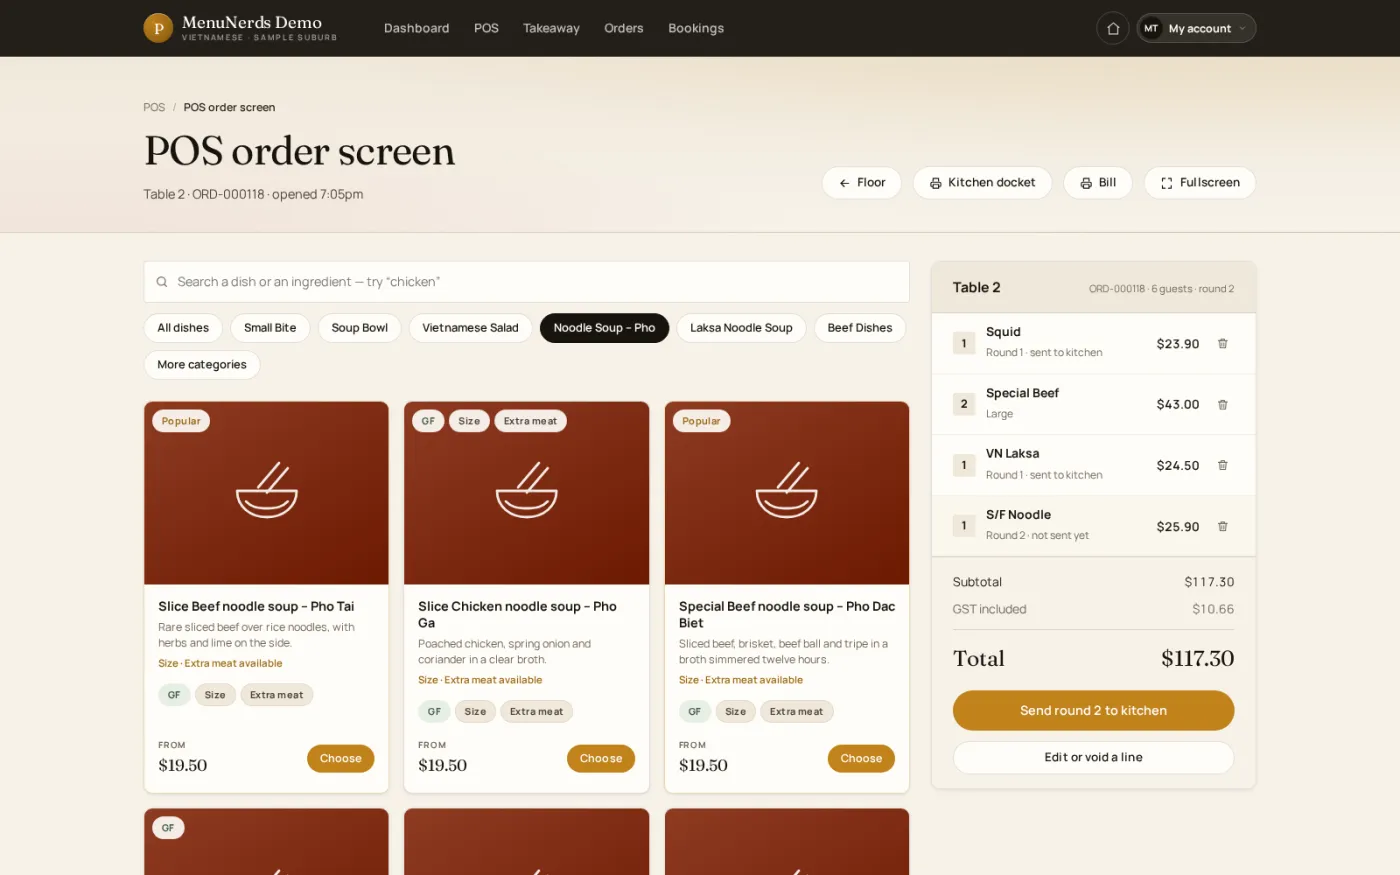Screen dimensions: 1400x875
Task: Click 'Slice Beef noodle soup – Pho Tai' title
Action: tap(256, 607)
